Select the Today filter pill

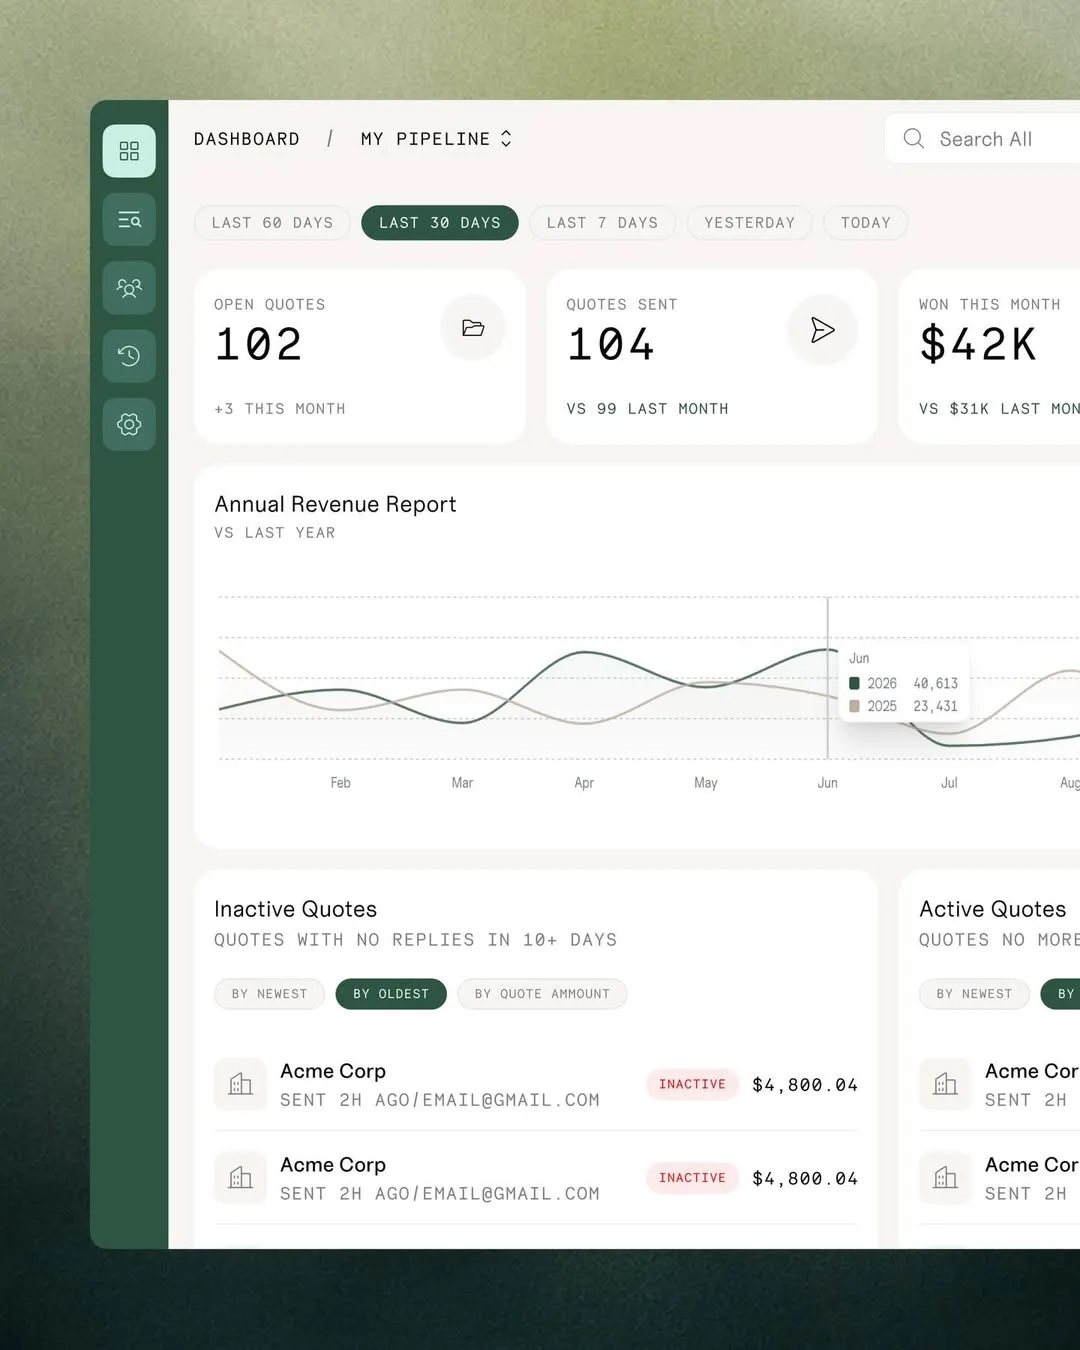866,223
